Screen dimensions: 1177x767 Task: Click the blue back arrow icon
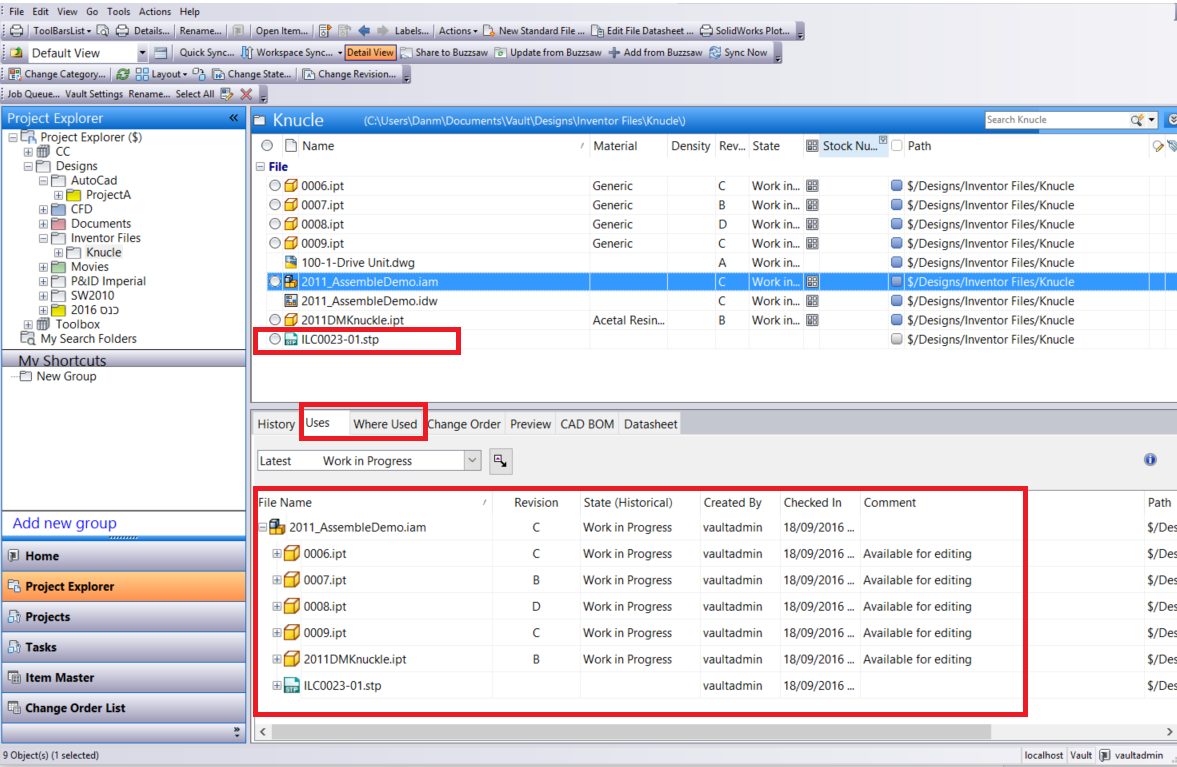[x=364, y=31]
